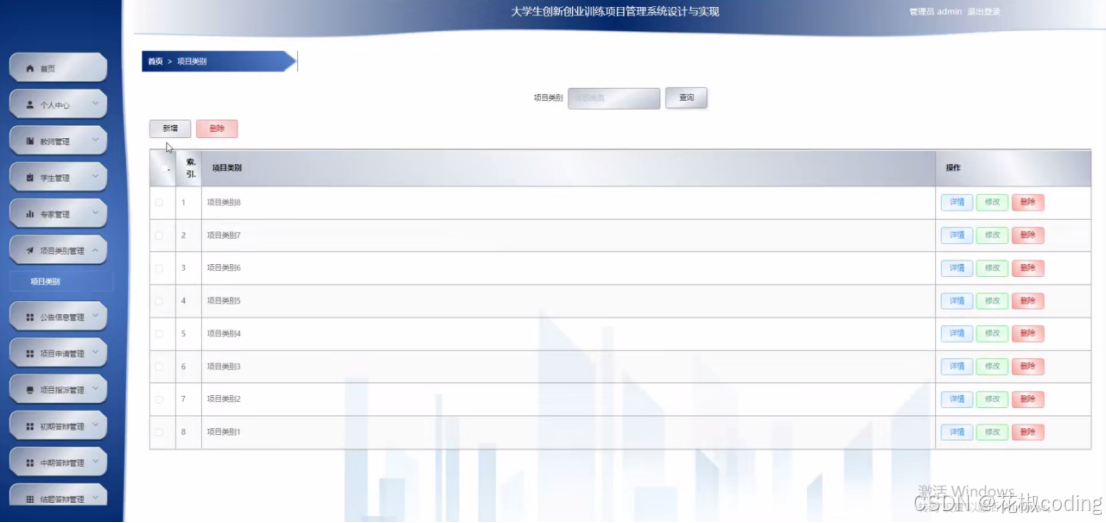Viewport: 1106px width, 523px height.
Task: Check the box for row 项目类别7
Action: click(x=159, y=236)
